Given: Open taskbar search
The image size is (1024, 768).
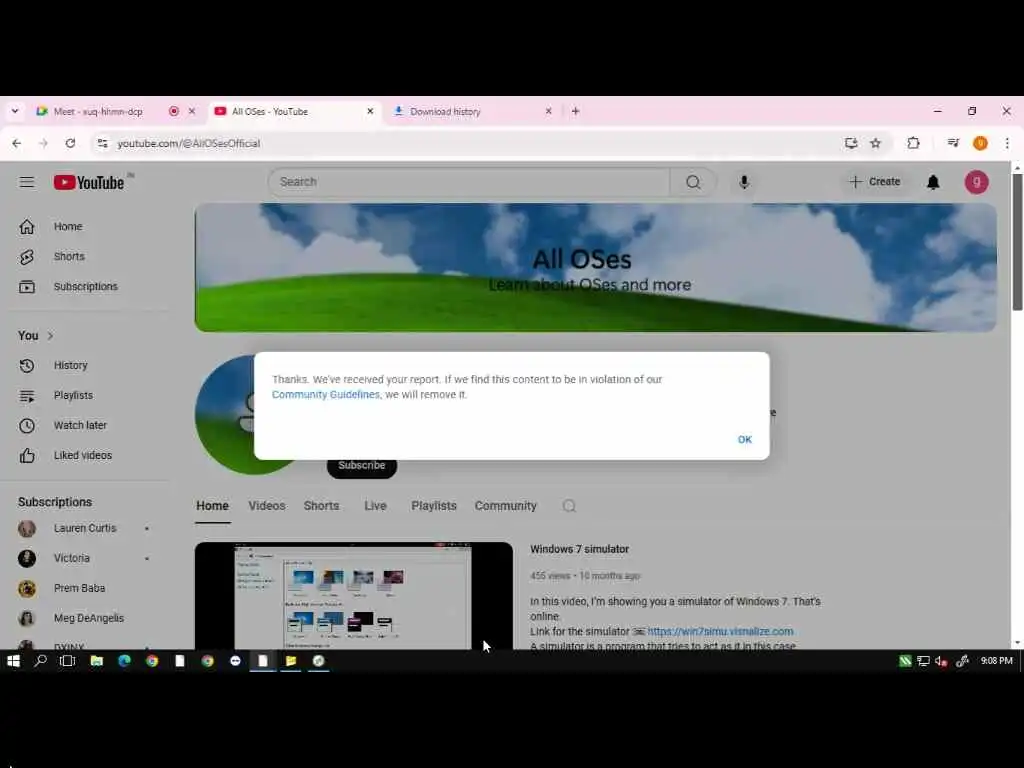Looking at the screenshot, I should 40,661.
